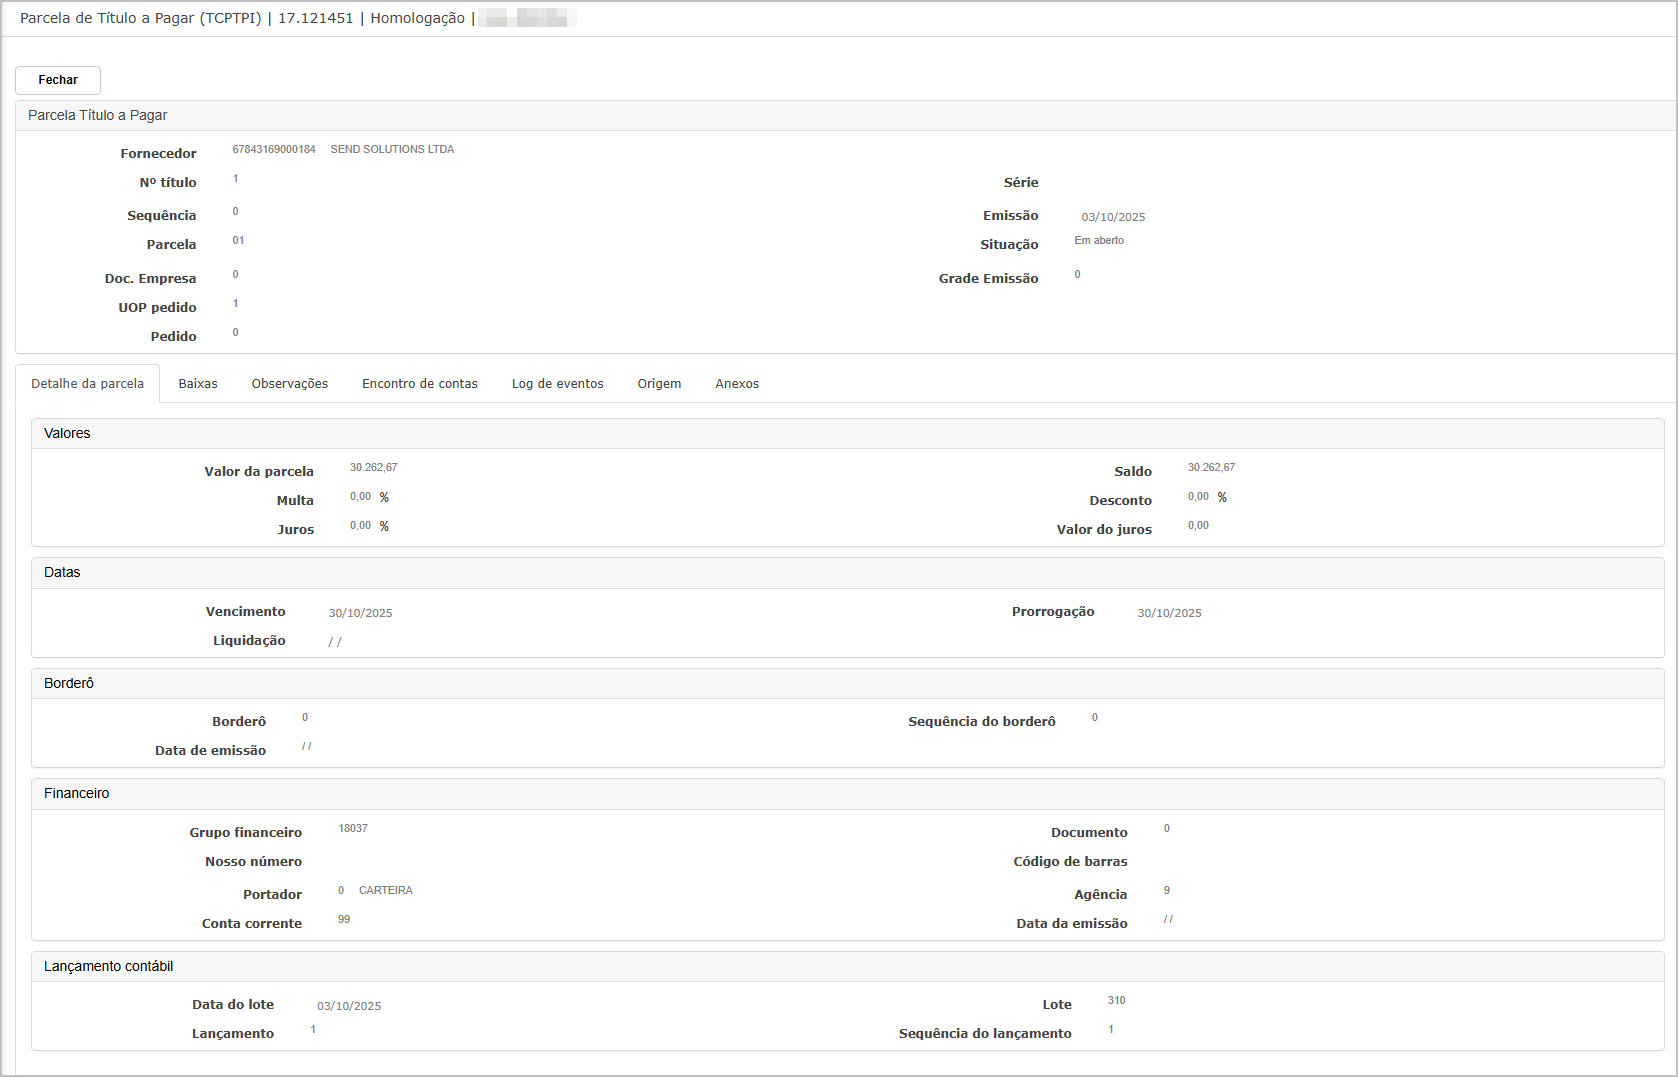Click the Valor da parcela amount
The height and width of the screenshot is (1077, 1678).
click(x=374, y=468)
